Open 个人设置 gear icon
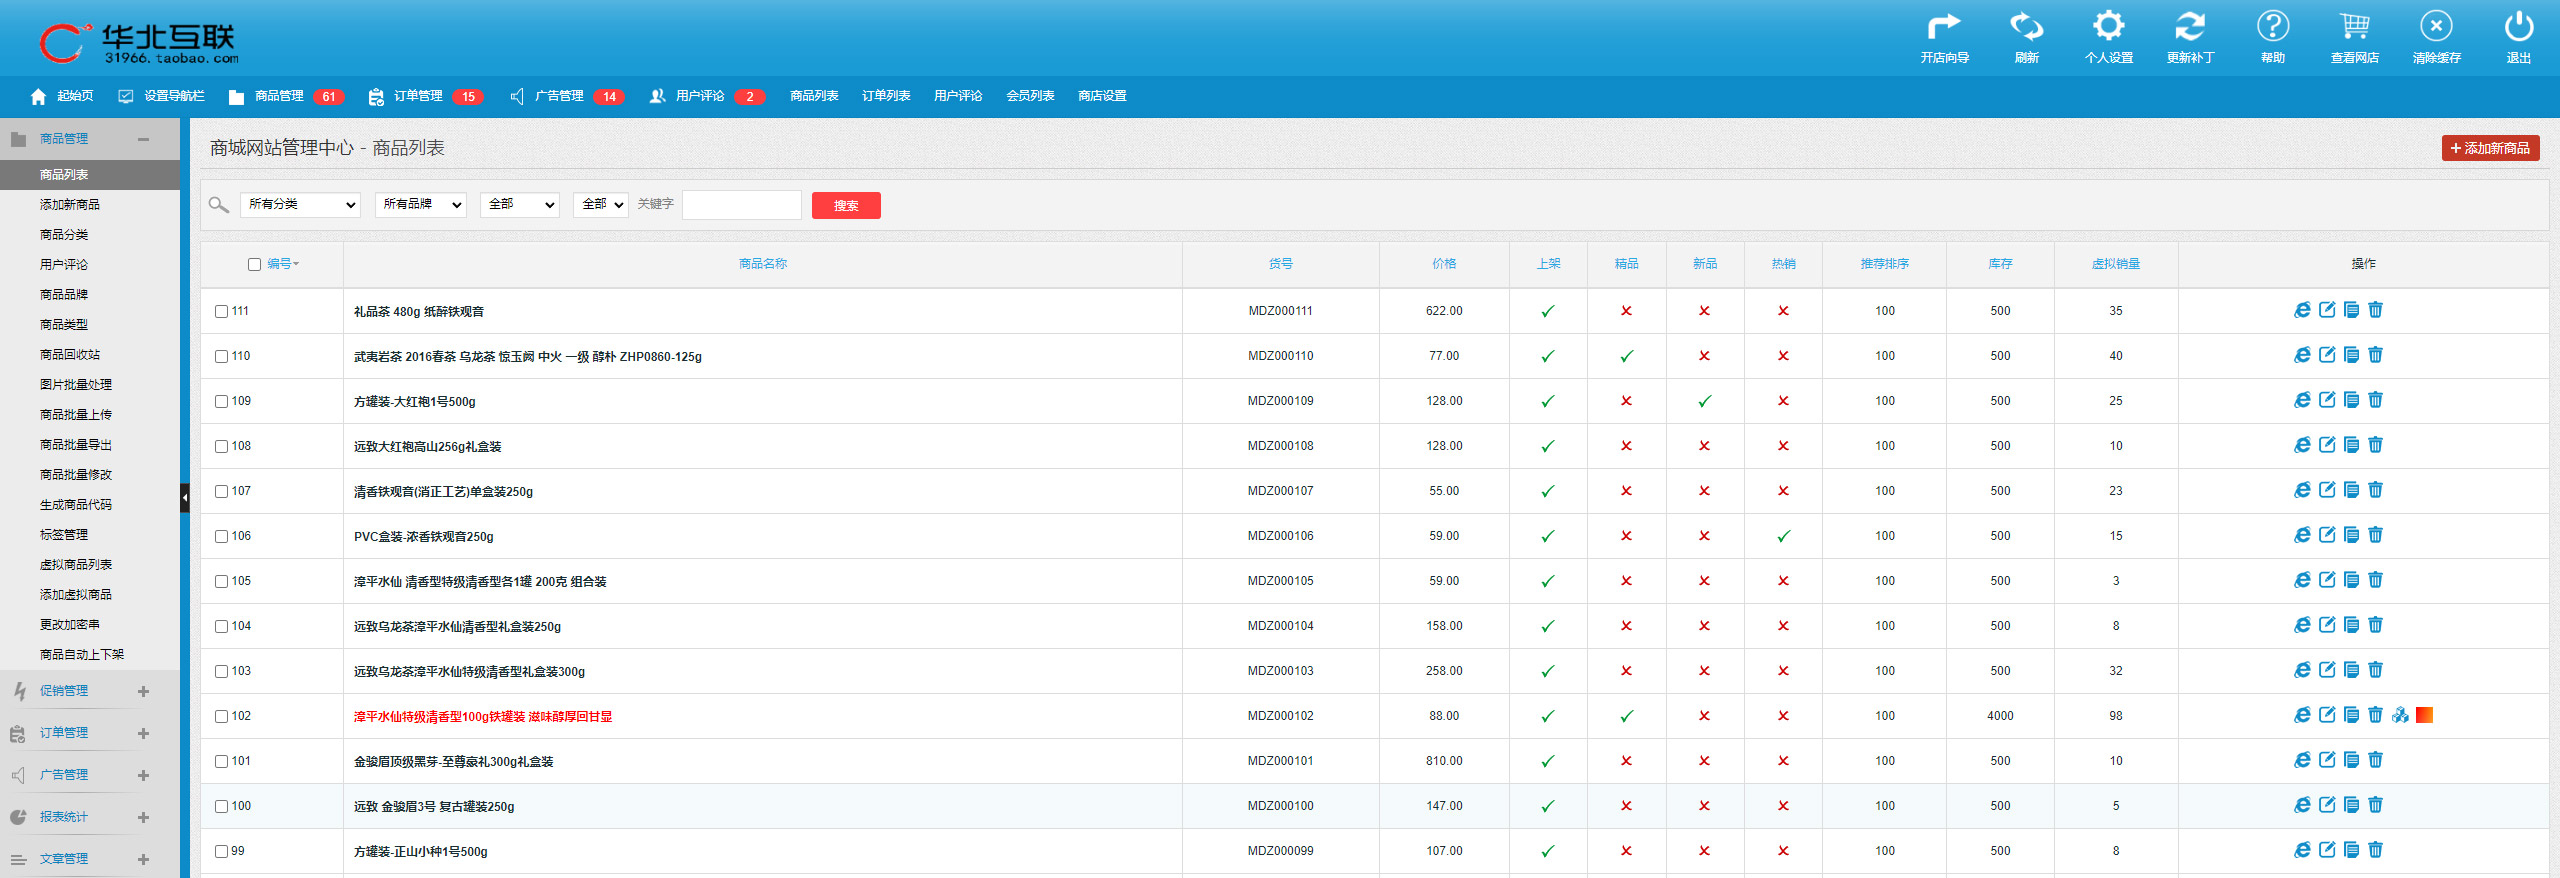2560x878 pixels. [x=2108, y=27]
